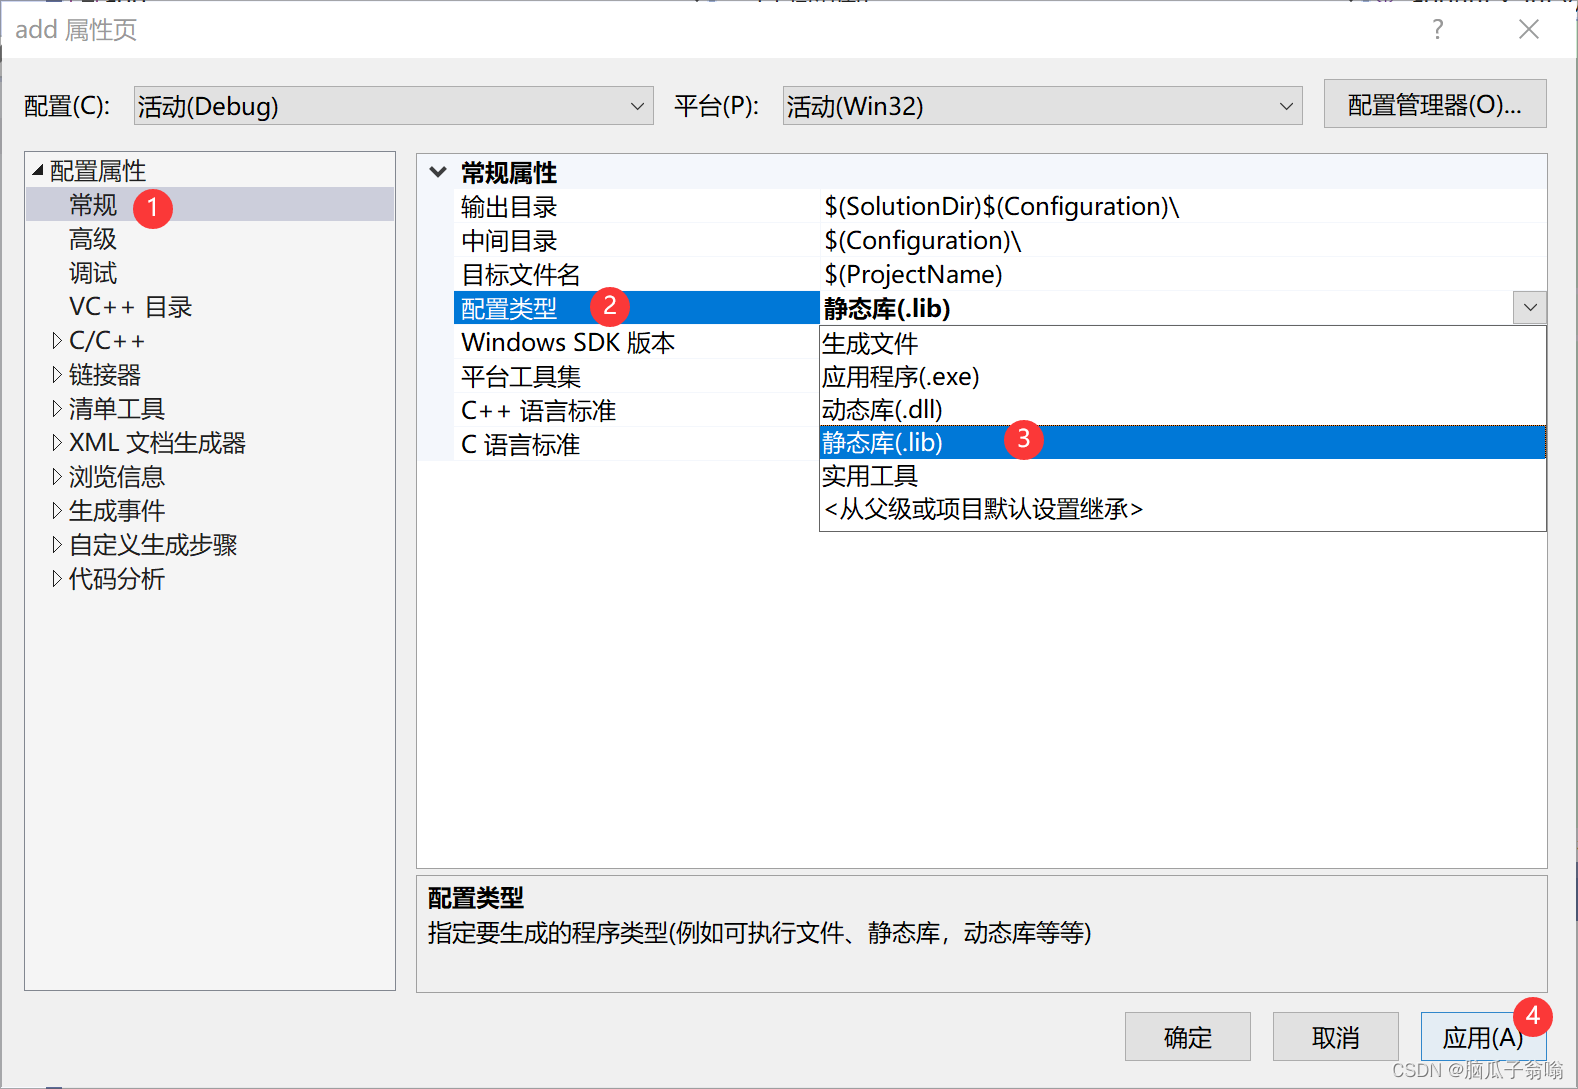Select 调试 in the property tree
Image resolution: width=1578 pixels, height=1089 pixels.
coord(93,273)
